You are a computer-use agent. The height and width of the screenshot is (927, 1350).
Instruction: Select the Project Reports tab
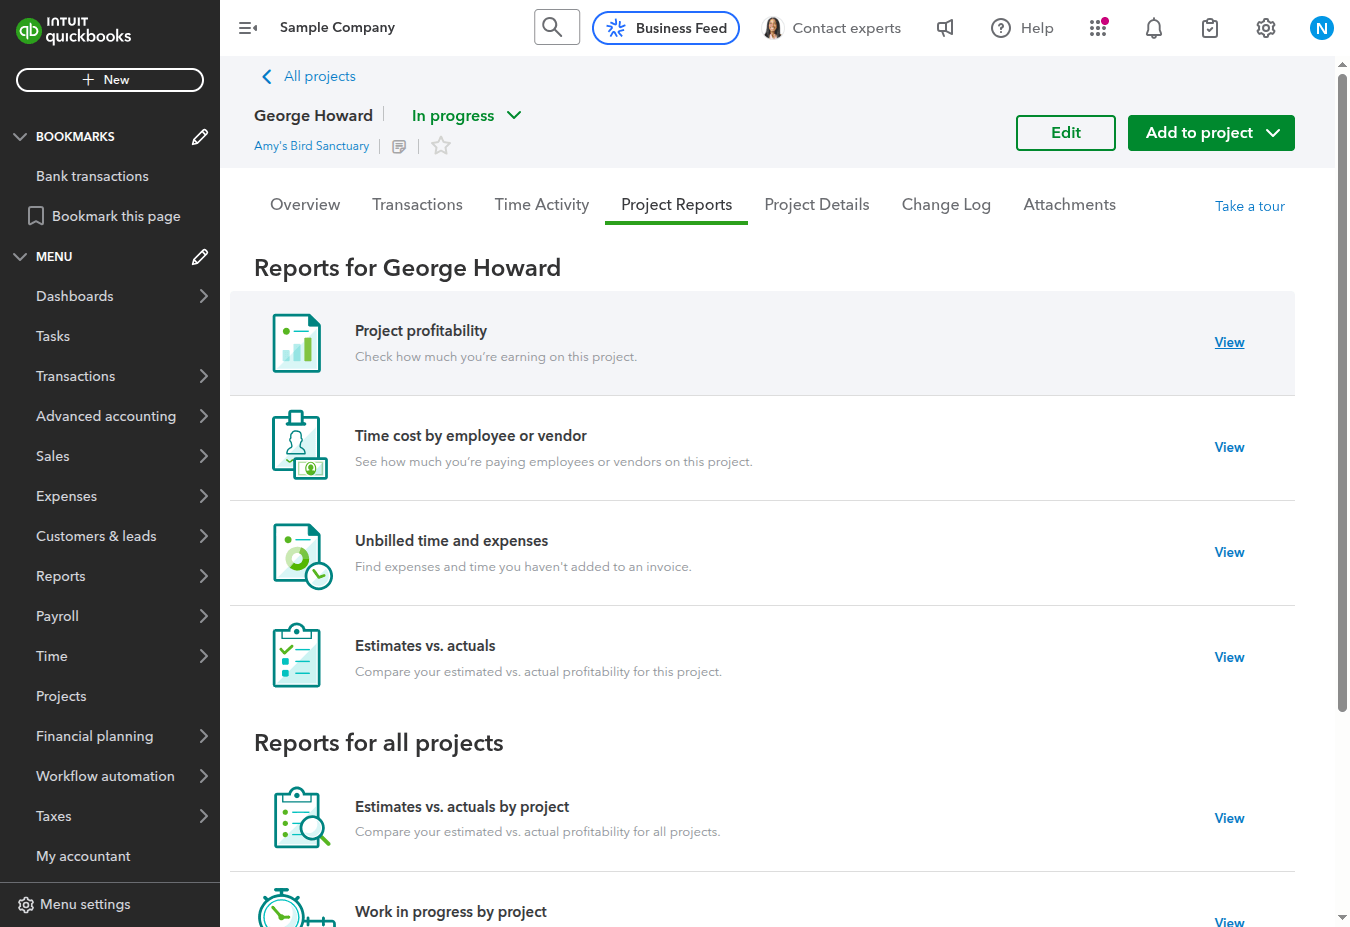677,204
